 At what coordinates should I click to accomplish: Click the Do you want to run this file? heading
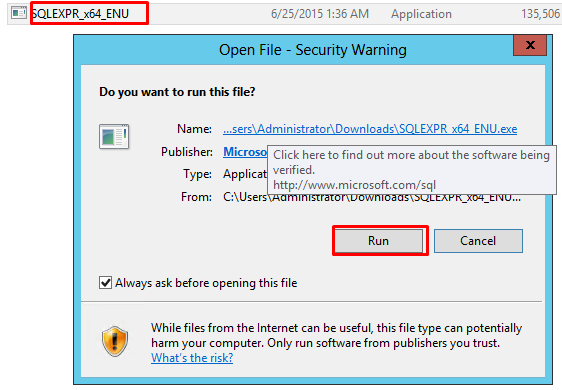pyautogui.click(x=177, y=92)
